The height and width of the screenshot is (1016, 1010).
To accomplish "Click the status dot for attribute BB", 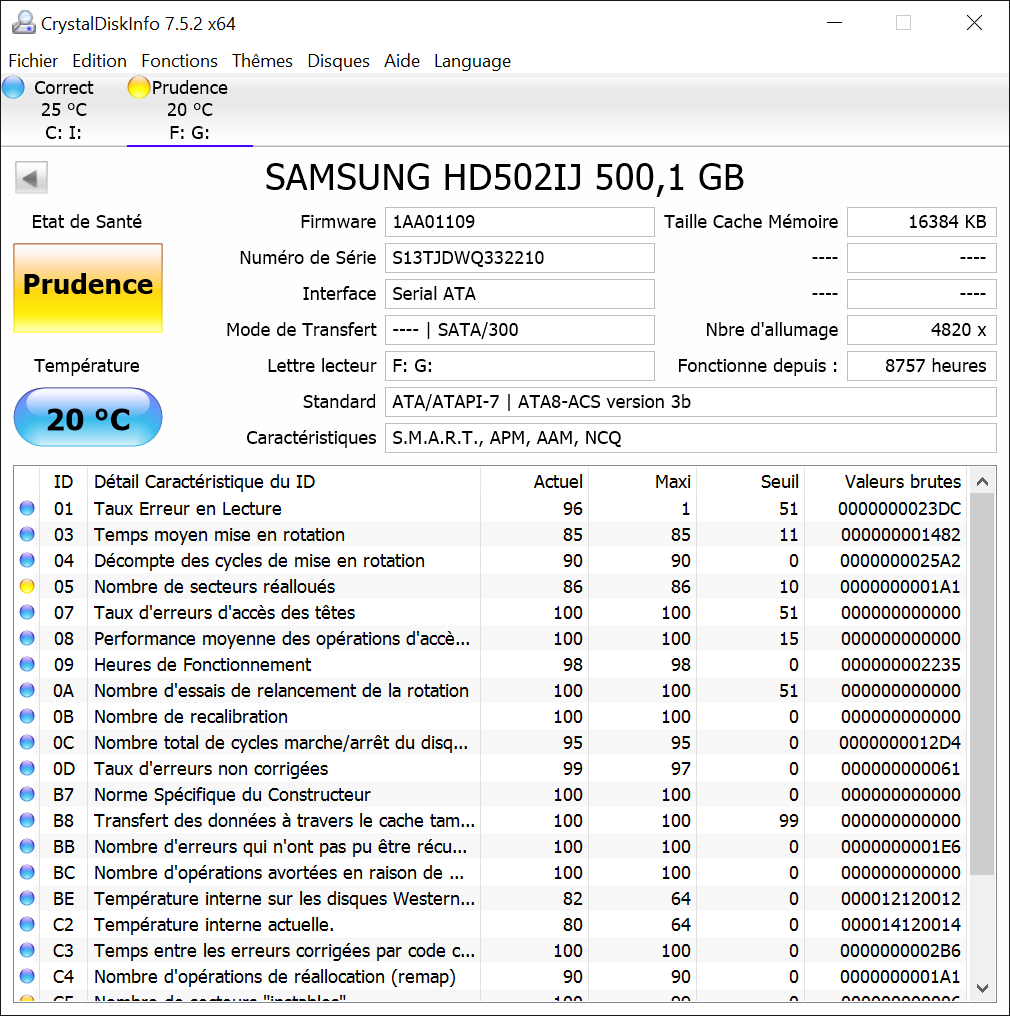I will pyautogui.click(x=27, y=846).
